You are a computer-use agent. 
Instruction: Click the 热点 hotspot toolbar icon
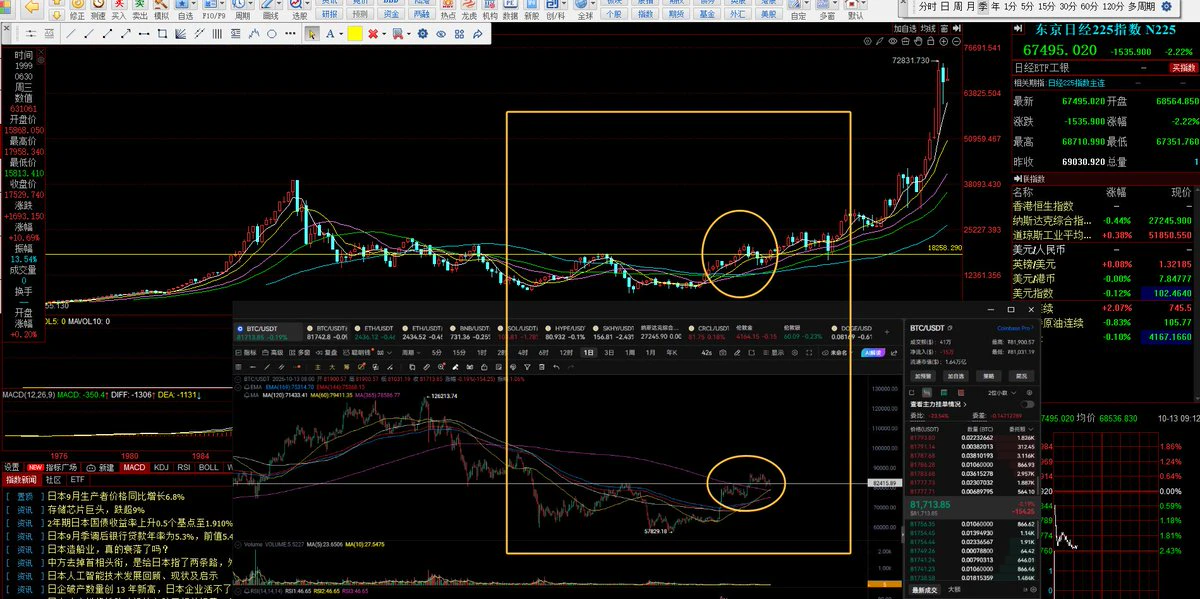[x=448, y=11]
